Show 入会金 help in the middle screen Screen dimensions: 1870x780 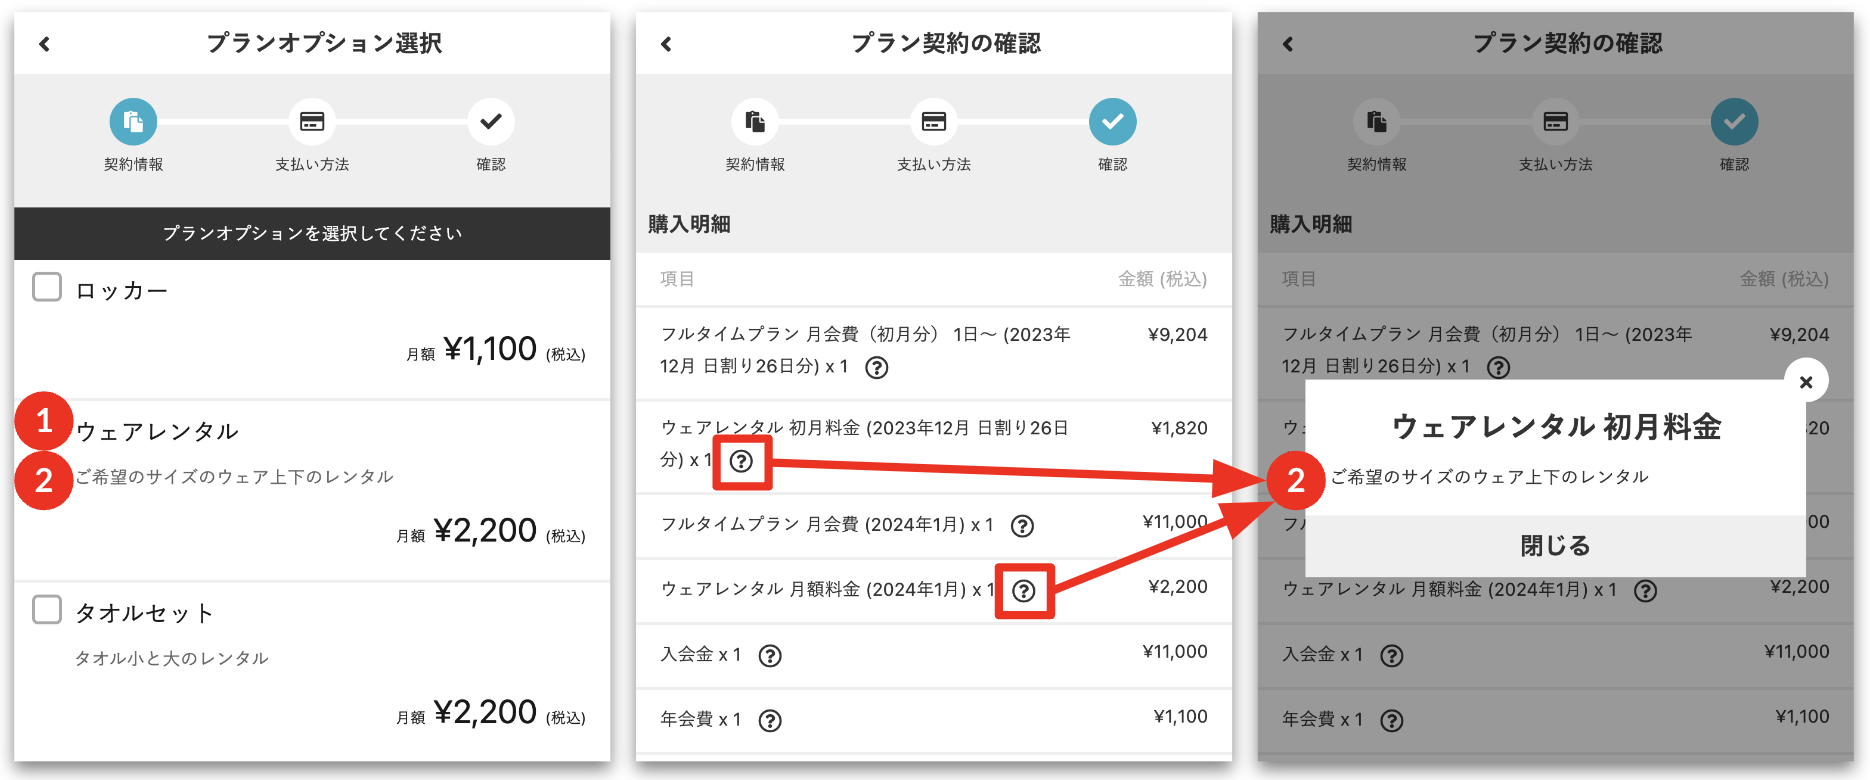click(769, 656)
